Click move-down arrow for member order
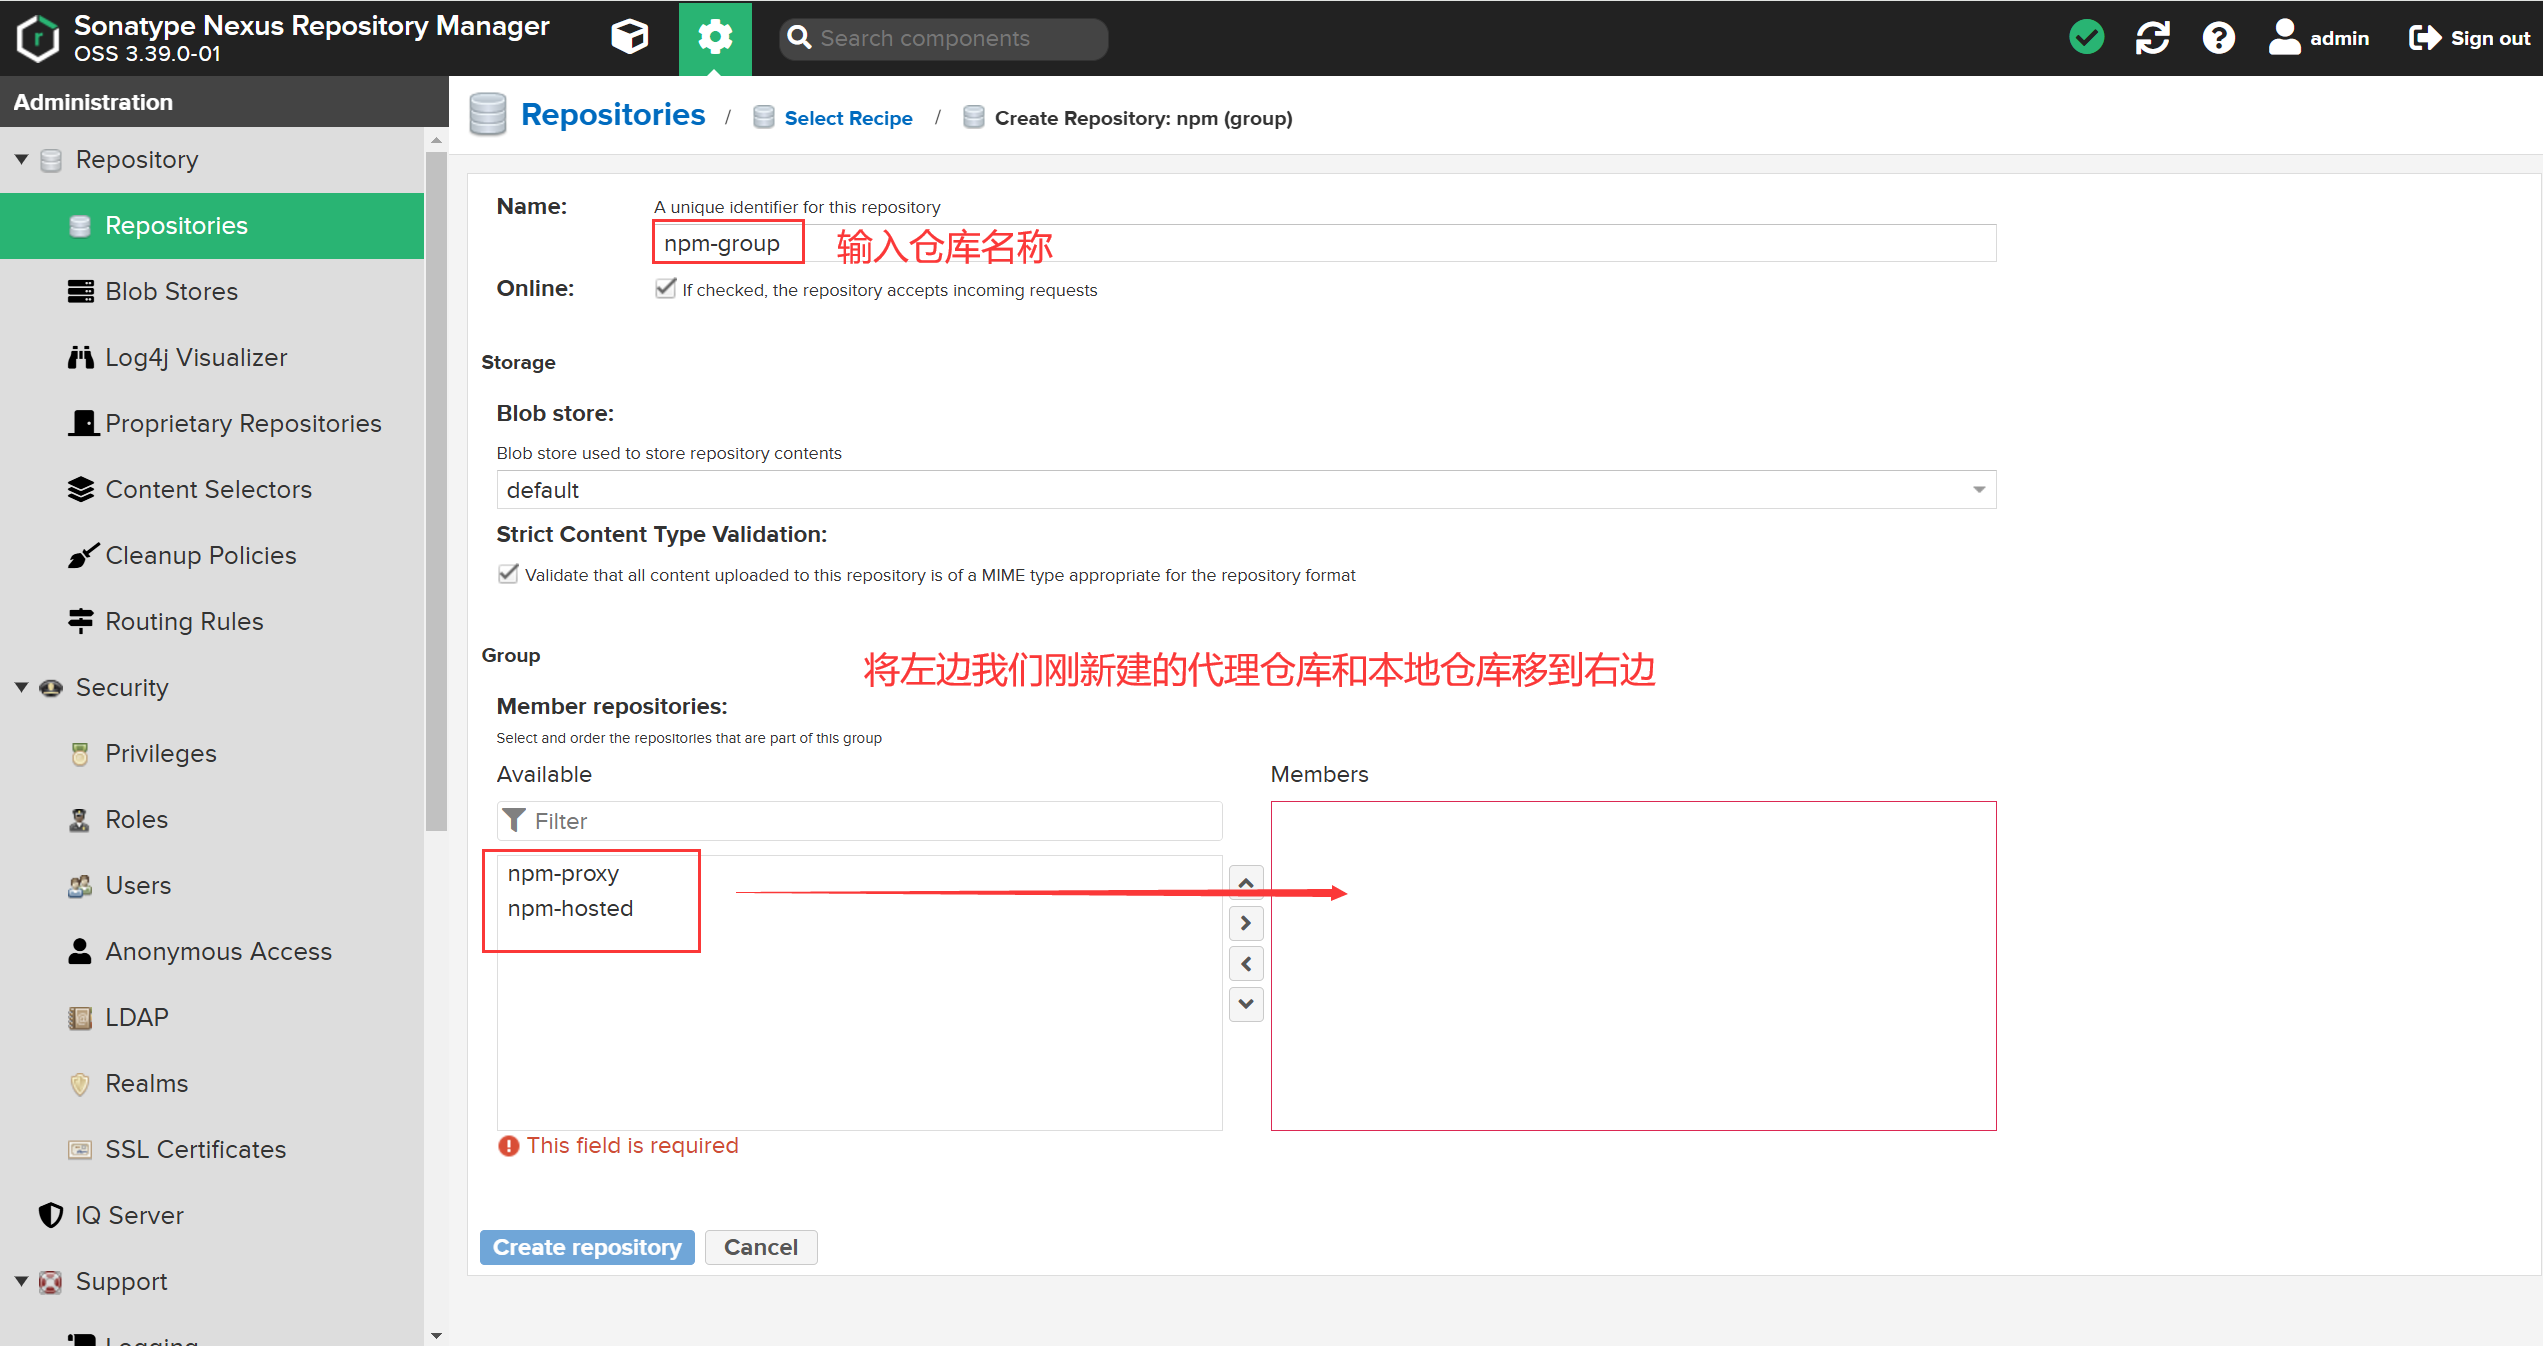Screen dimensions: 2543x1346 point(1246,1004)
